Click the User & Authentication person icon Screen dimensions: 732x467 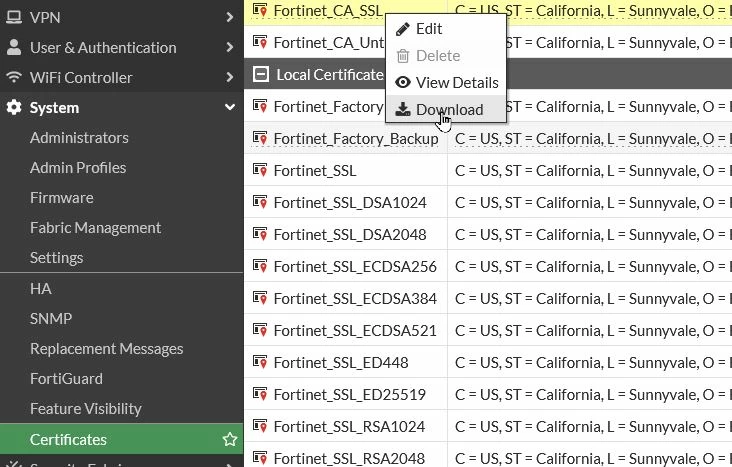14,47
